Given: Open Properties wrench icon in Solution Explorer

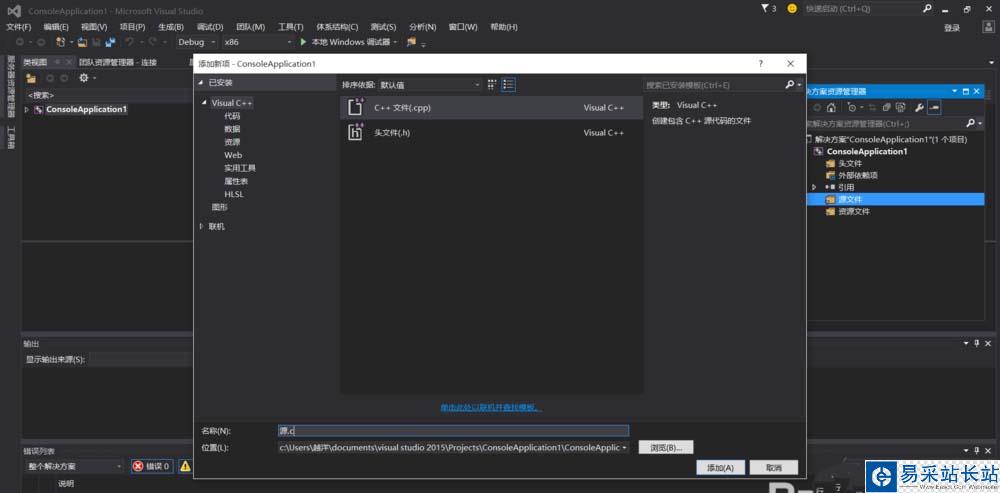Looking at the screenshot, I should tap(919, 107).
